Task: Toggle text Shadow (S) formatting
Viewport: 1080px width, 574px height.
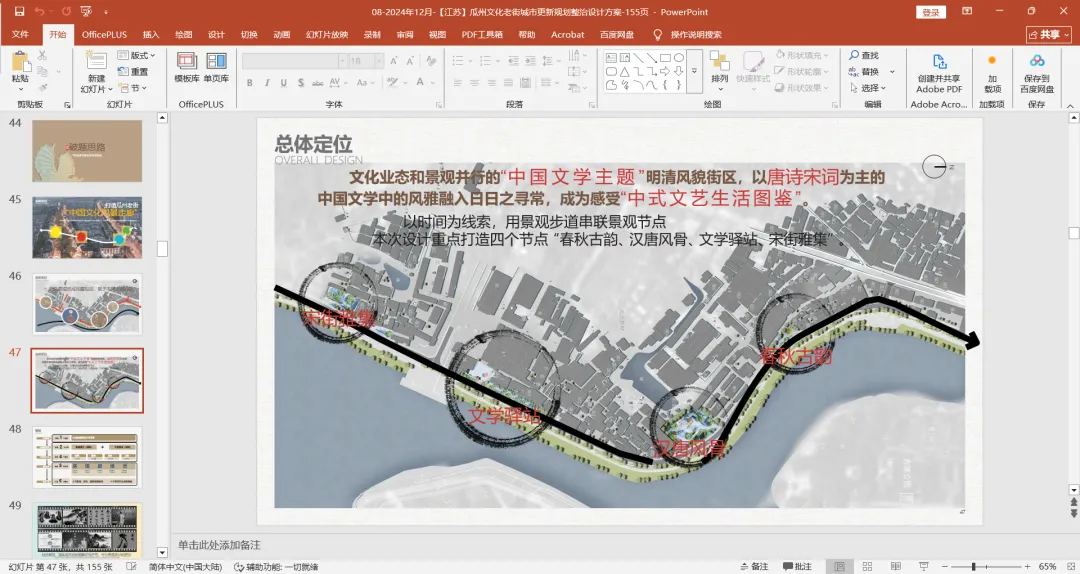Action: point(300,83)
